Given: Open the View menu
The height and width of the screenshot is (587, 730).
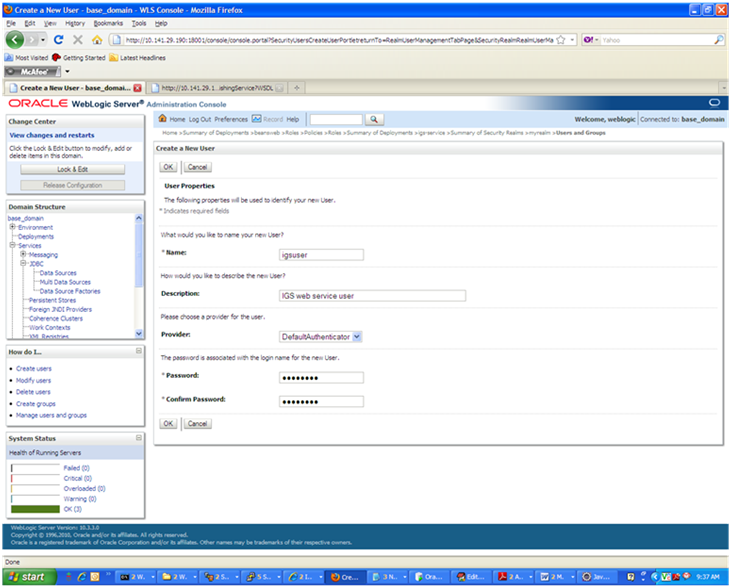Looking at the screenshot, I should click(50, 23).
